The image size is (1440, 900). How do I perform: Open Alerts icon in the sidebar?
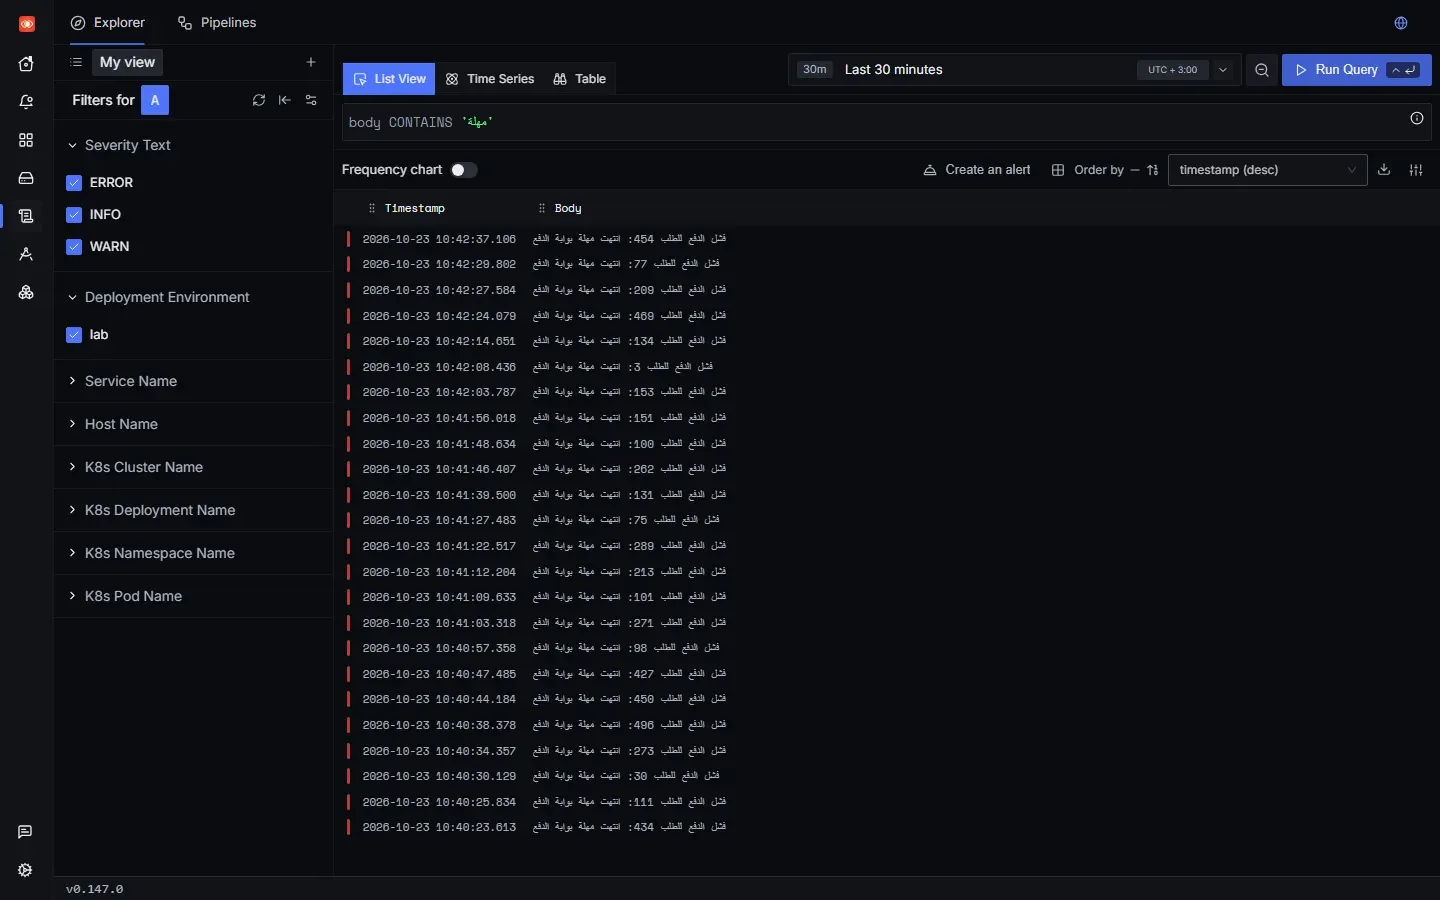(x=26, y=102)
